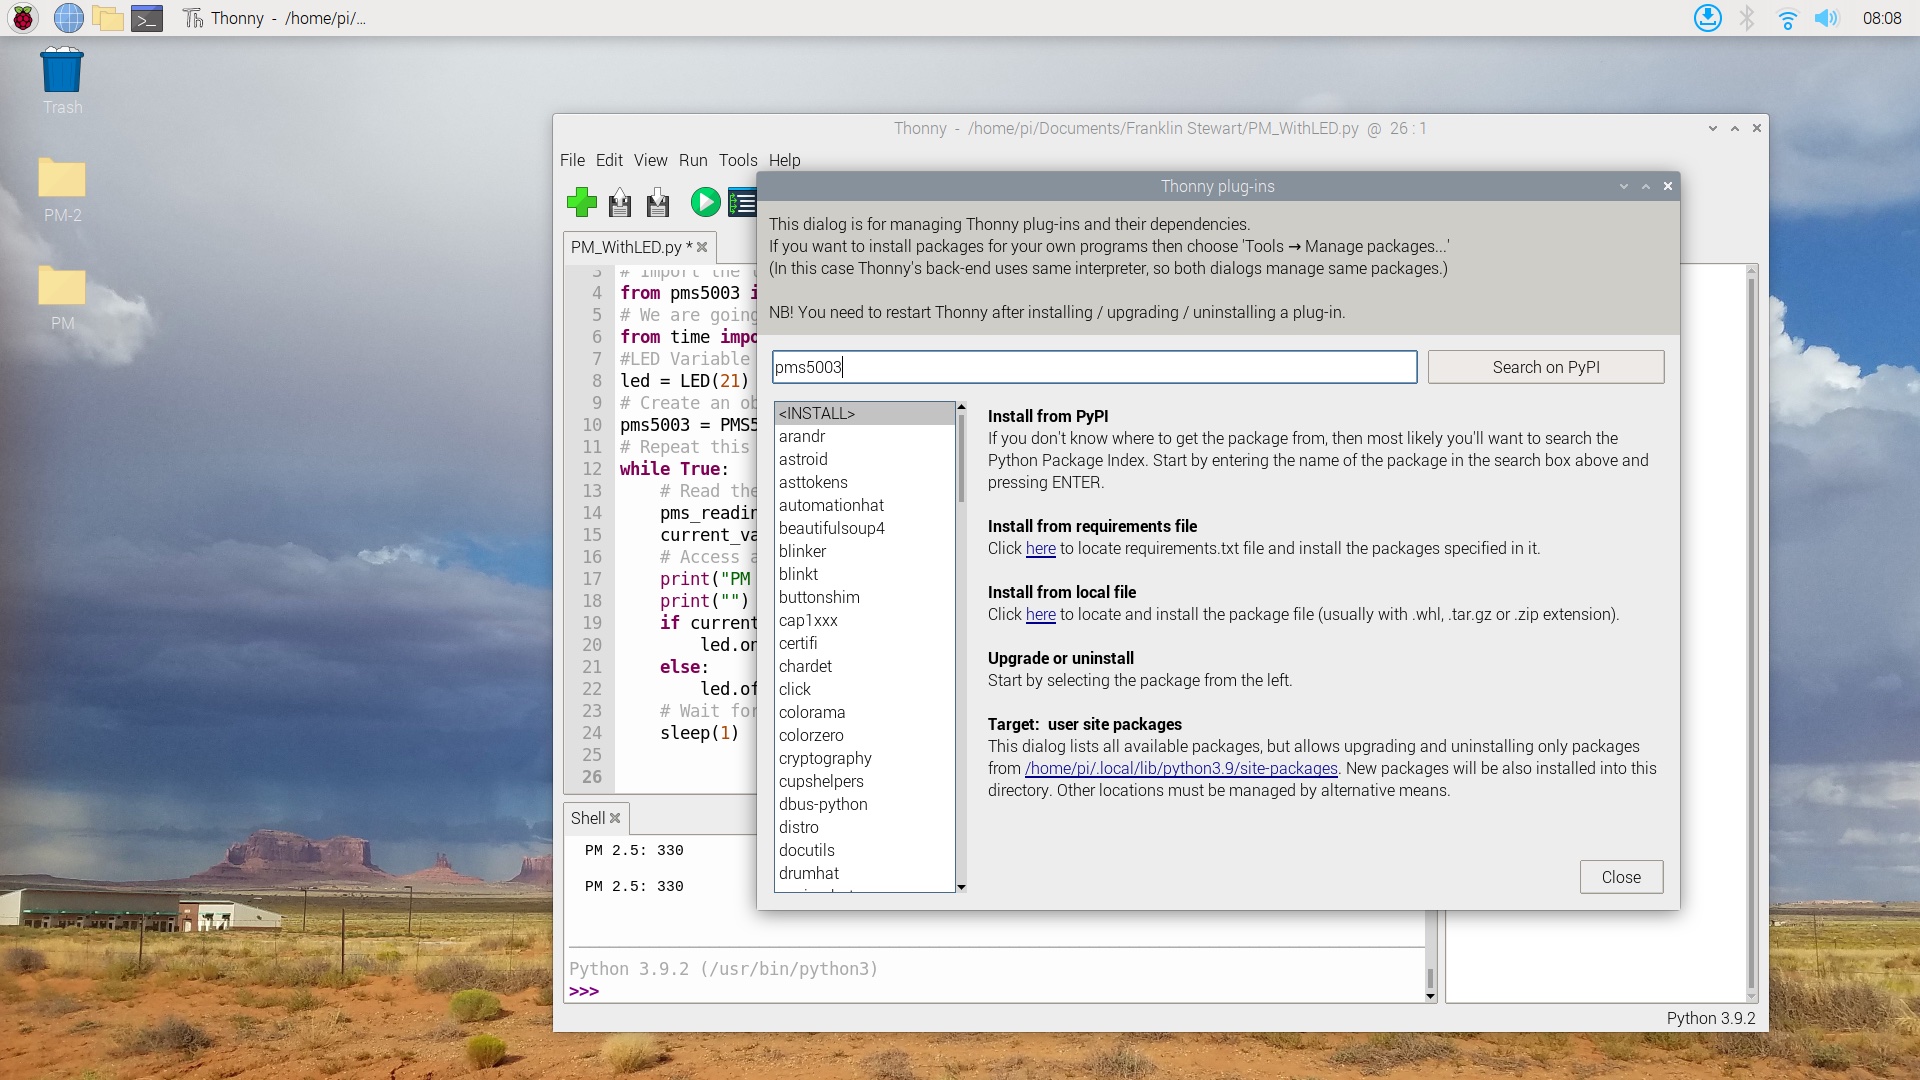Select chardet in the package list
This screenshot has width=1920, height=1080.
coord(865,666)
